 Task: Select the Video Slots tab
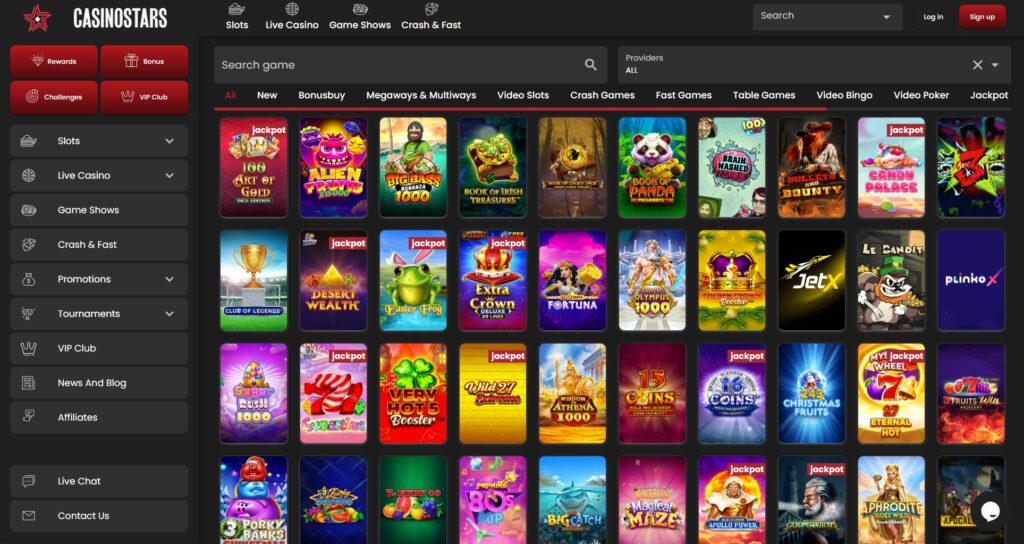pyautogui.click(x=523, y=95)
